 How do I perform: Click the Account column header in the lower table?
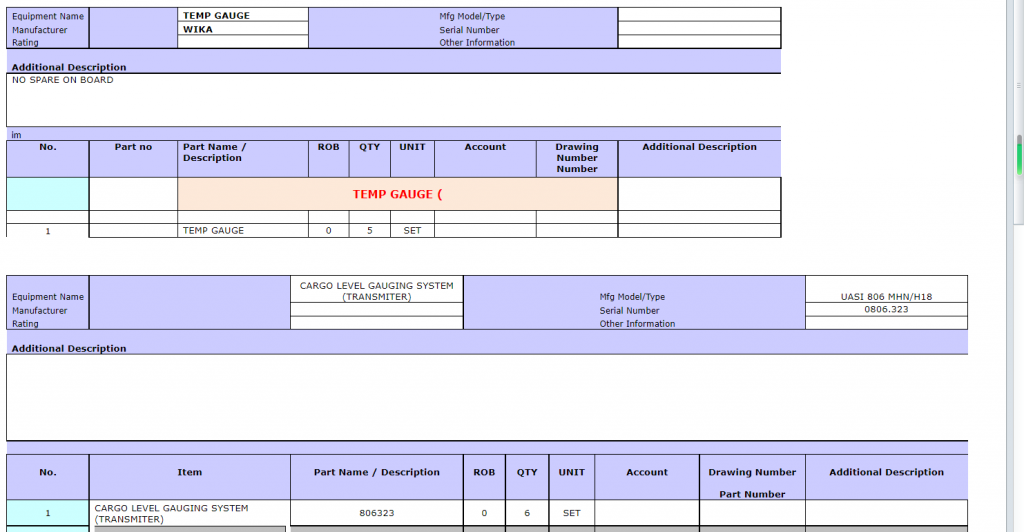pos(647,472)
